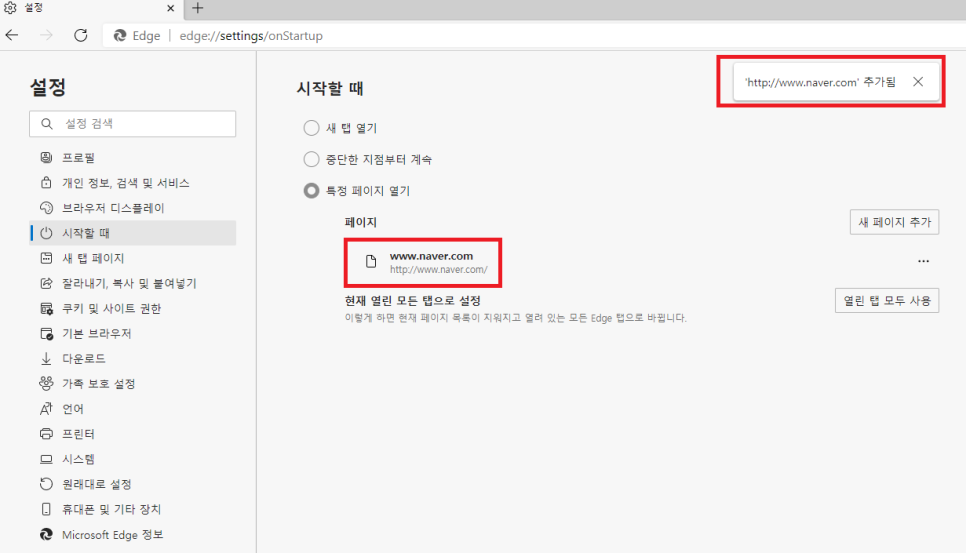This screenshot has height=553, width=966.
Task: Open 개인 정보, 검색 및 서비스 section
Action: click(132, 183)
